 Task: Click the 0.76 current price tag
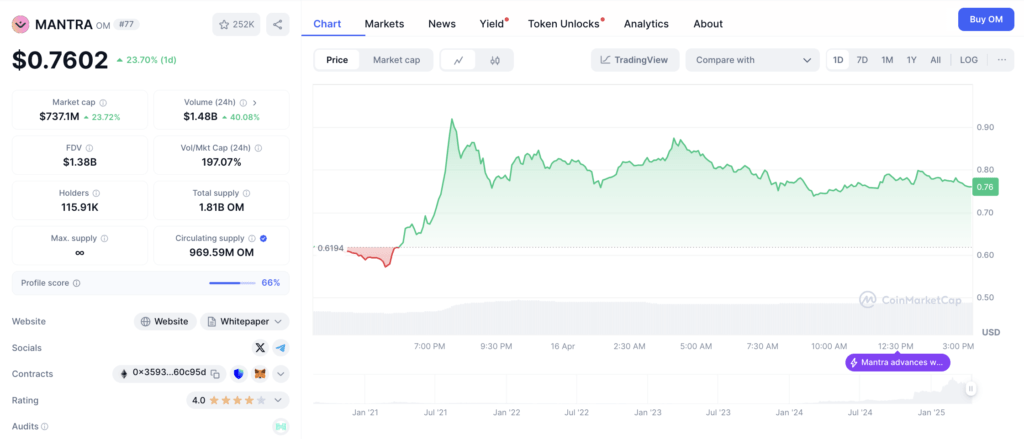point(984,187)
